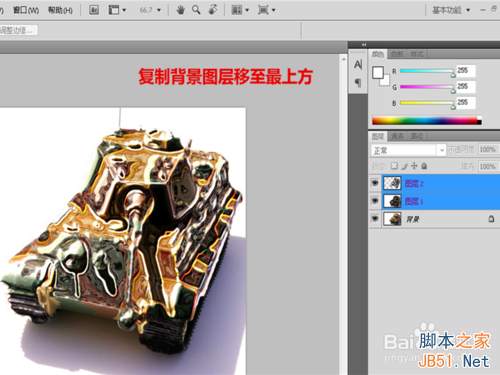Select the Hand tool icon
Screen dimensions: 500x375
point(180,10)
